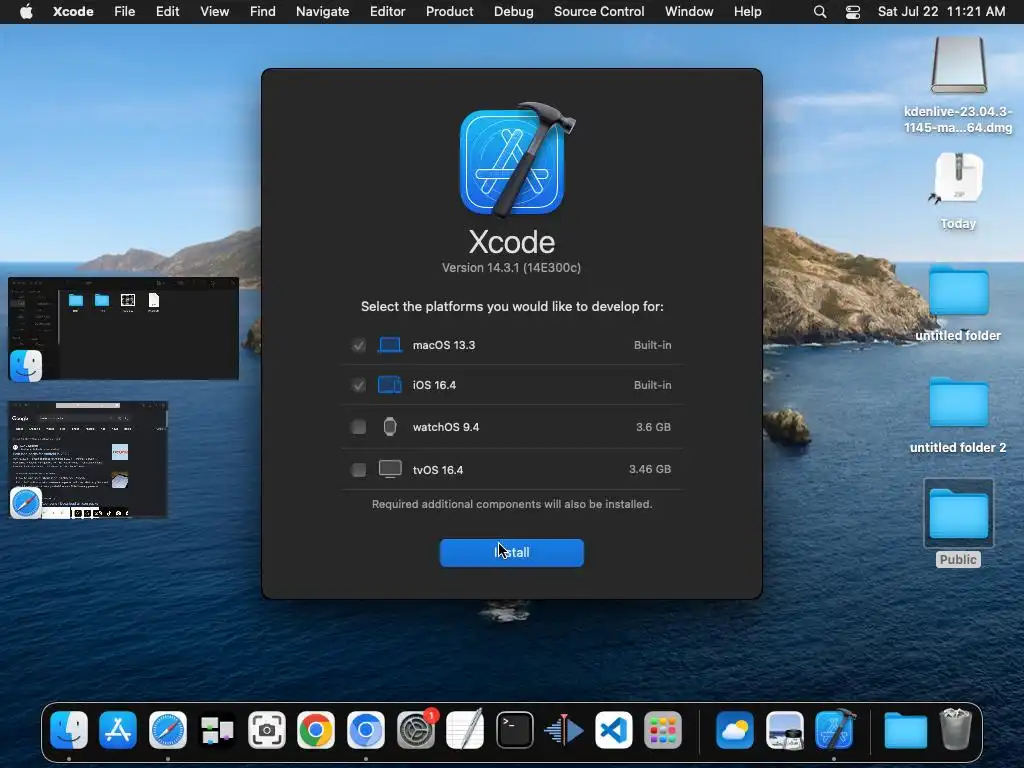Open the Apple menu
Screen dimensions: 1024x768
26,12
